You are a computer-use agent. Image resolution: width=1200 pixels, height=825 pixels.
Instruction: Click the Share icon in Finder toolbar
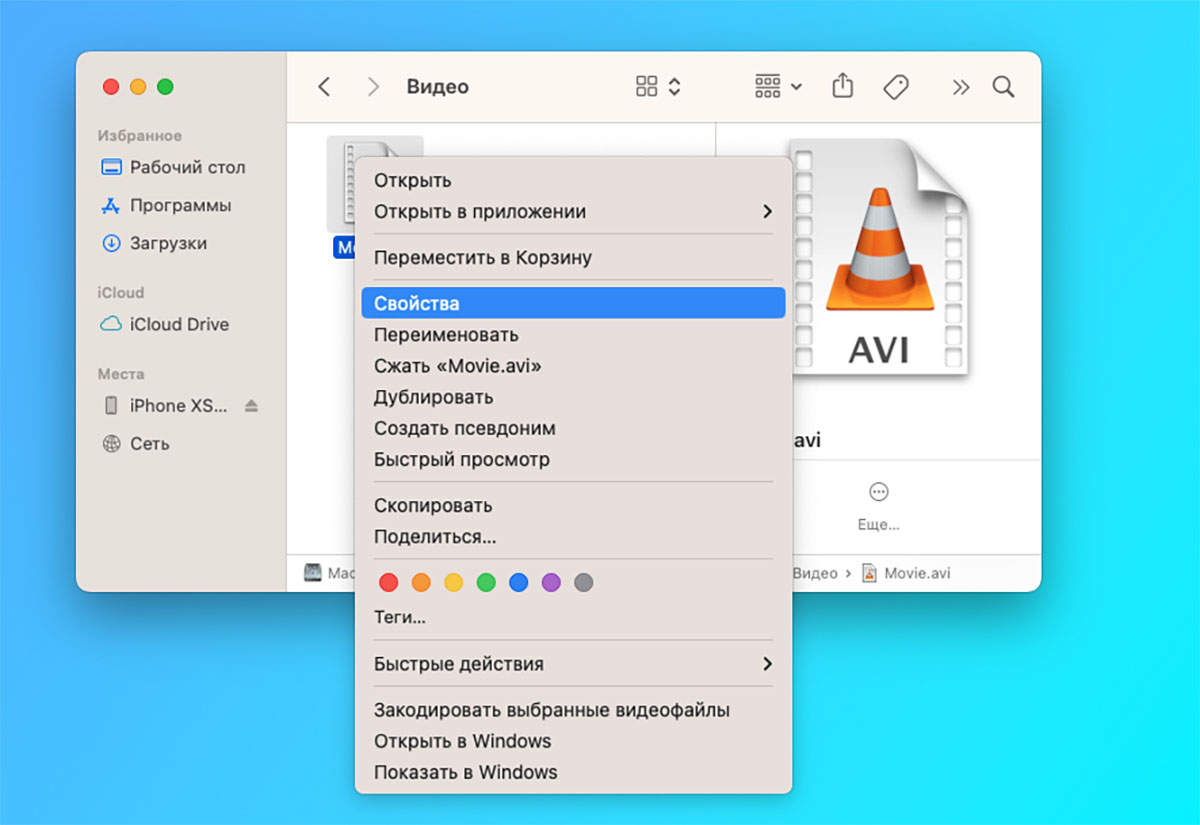tap(842, 87)
